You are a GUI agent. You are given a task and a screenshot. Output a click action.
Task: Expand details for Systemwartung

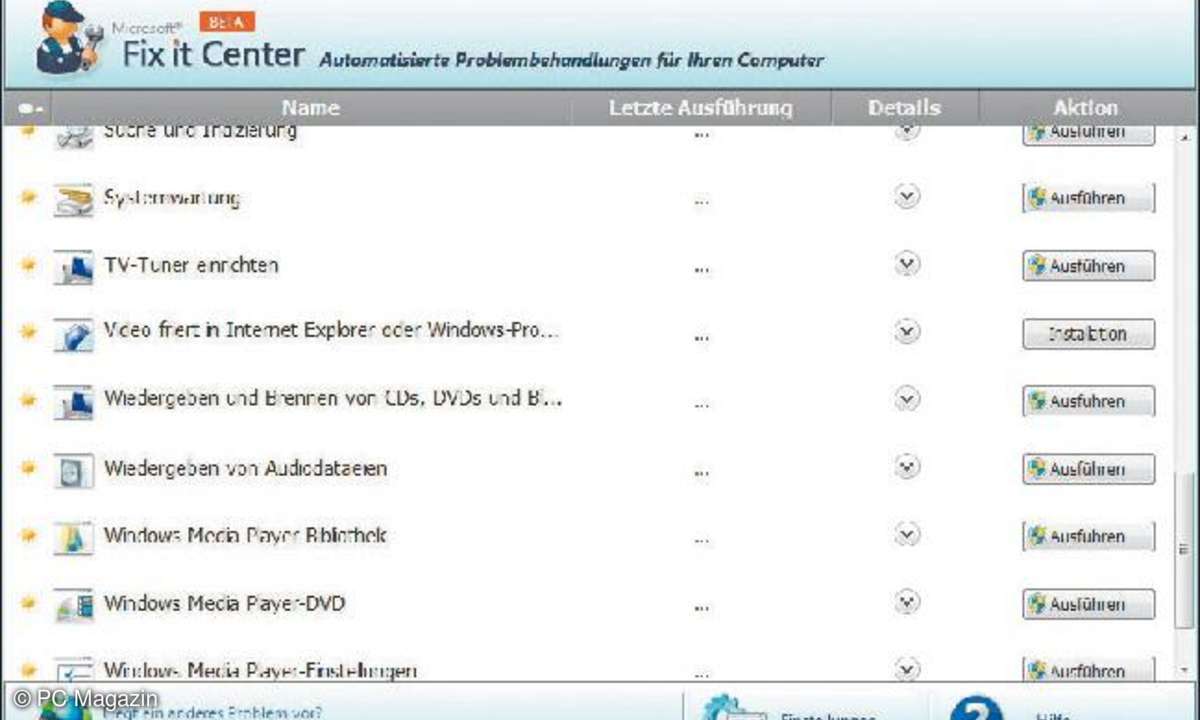(907, 197)
